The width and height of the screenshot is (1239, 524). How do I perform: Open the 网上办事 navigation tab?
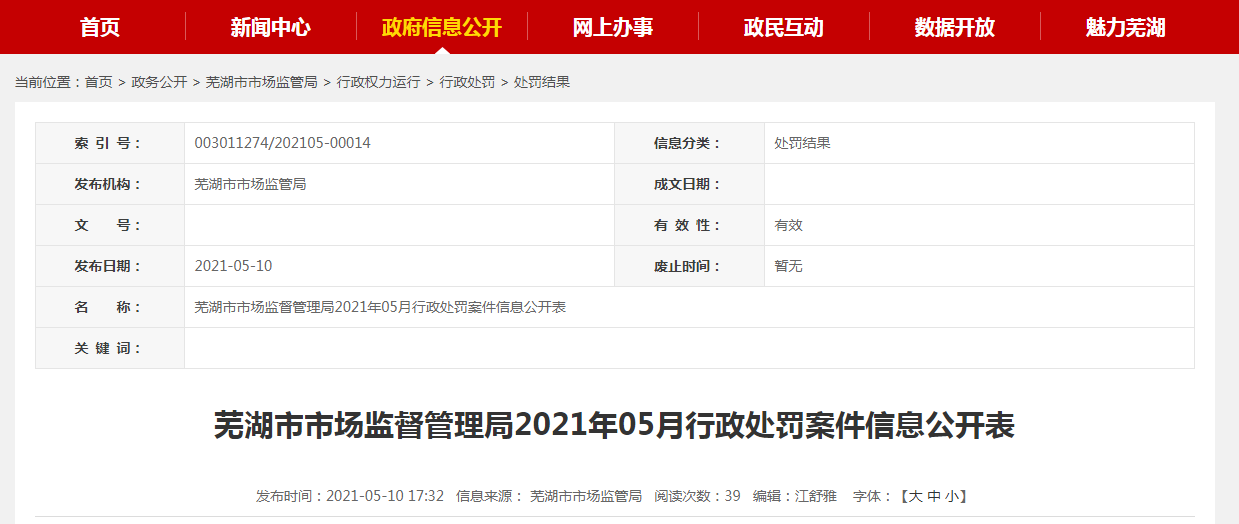pyautogui.click(x=613, y=27)
